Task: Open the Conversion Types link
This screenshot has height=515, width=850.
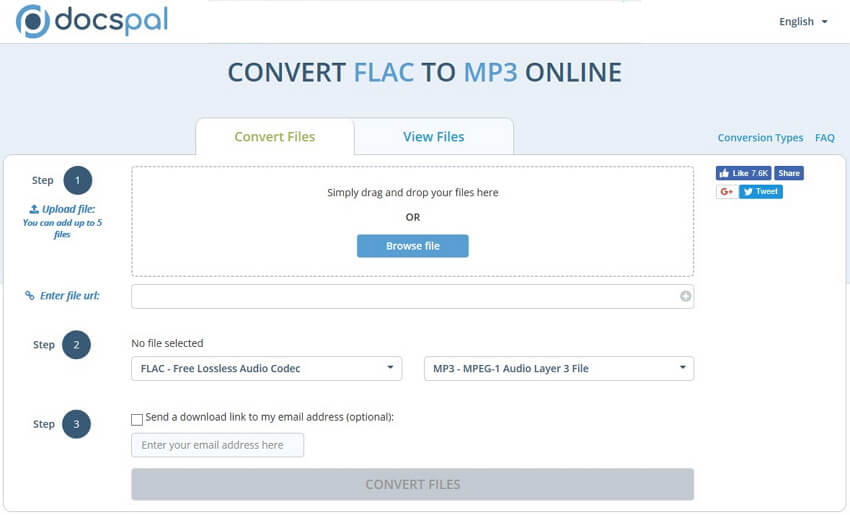Action: pyautogui.click(x=760, y=138)
